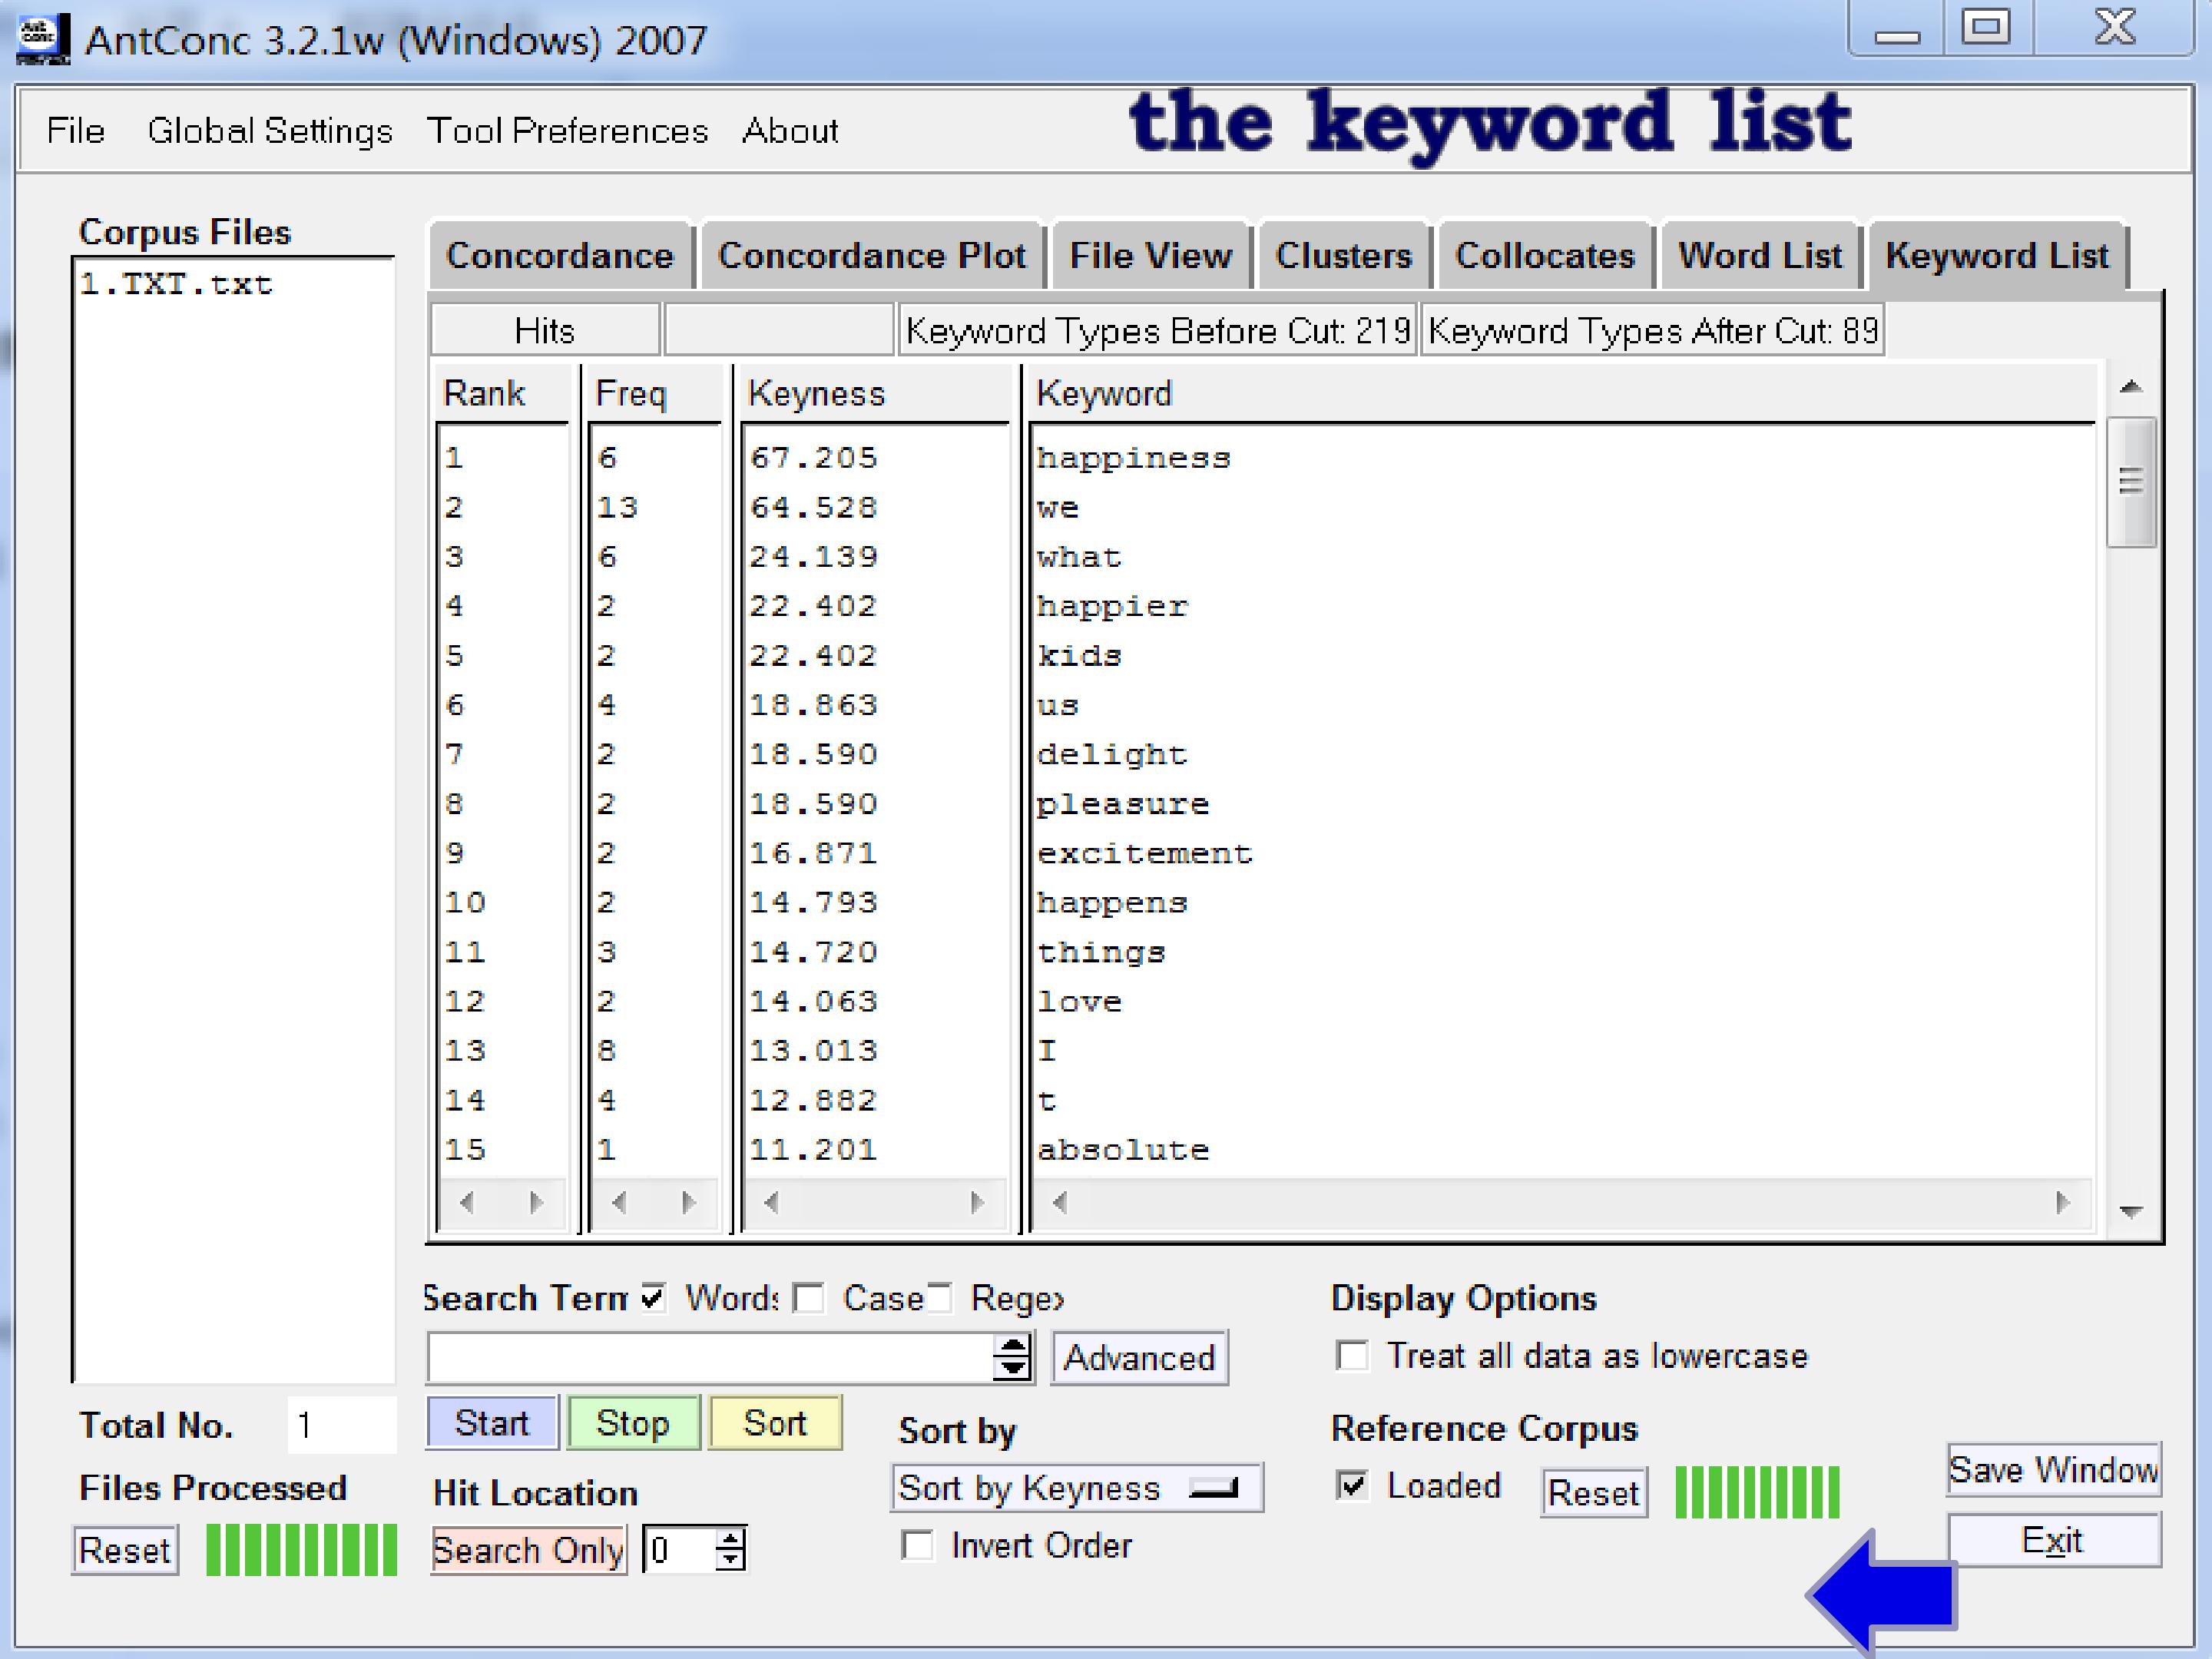Select corpus file 1.TXT.txt

tap(176, 284)
